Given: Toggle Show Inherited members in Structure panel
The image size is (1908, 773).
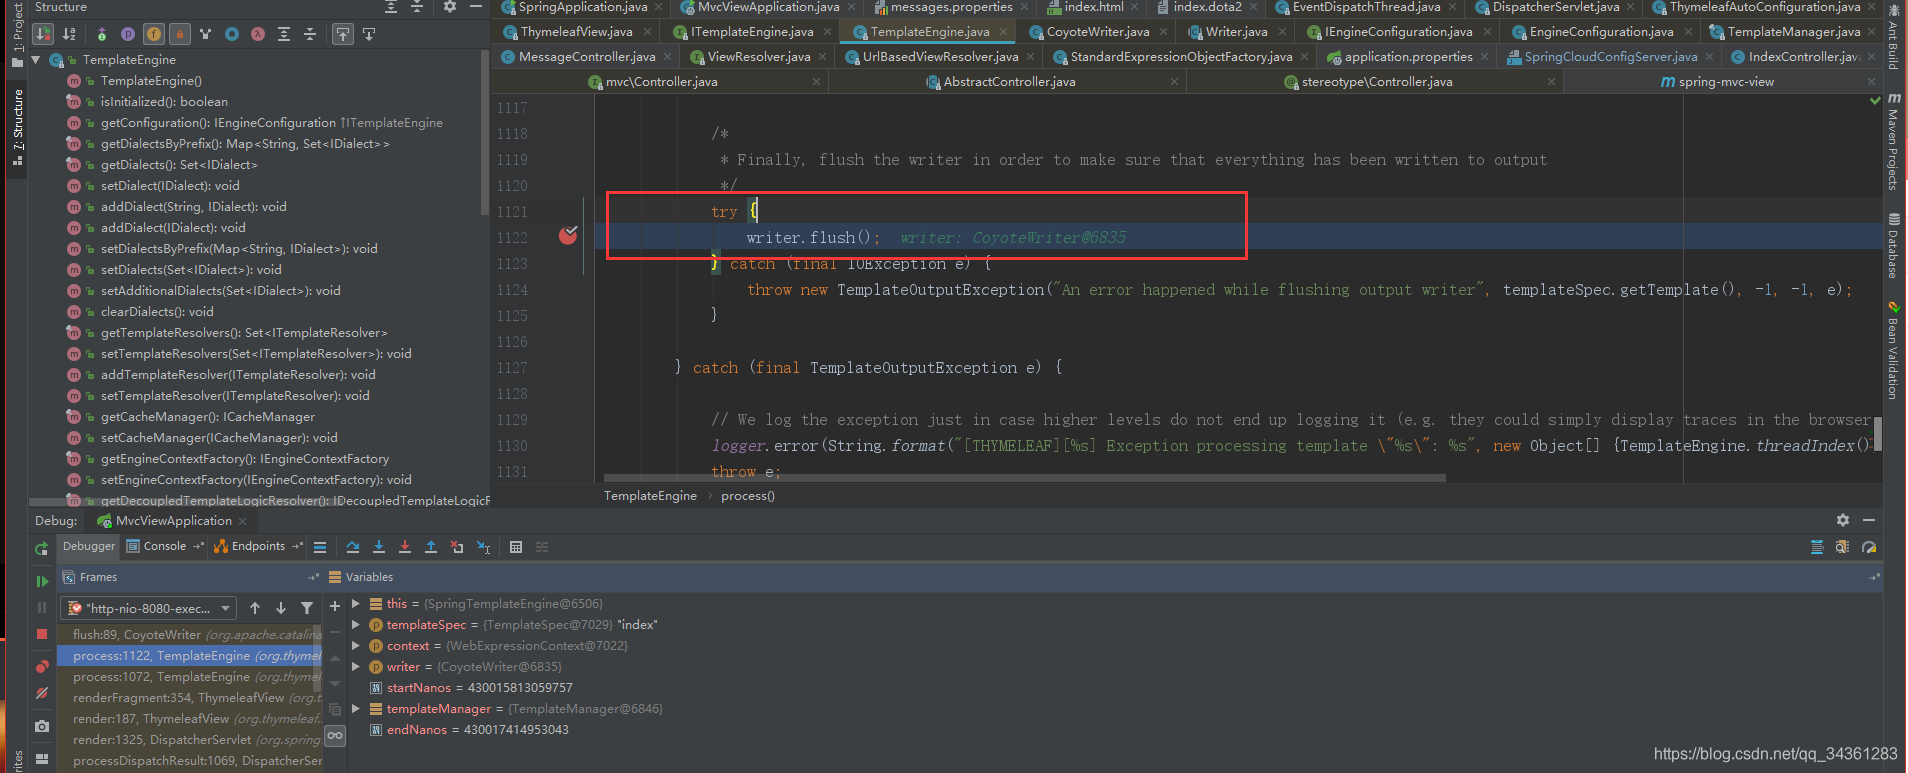Looking at the screenshot, I should click(x=101, y=34).
